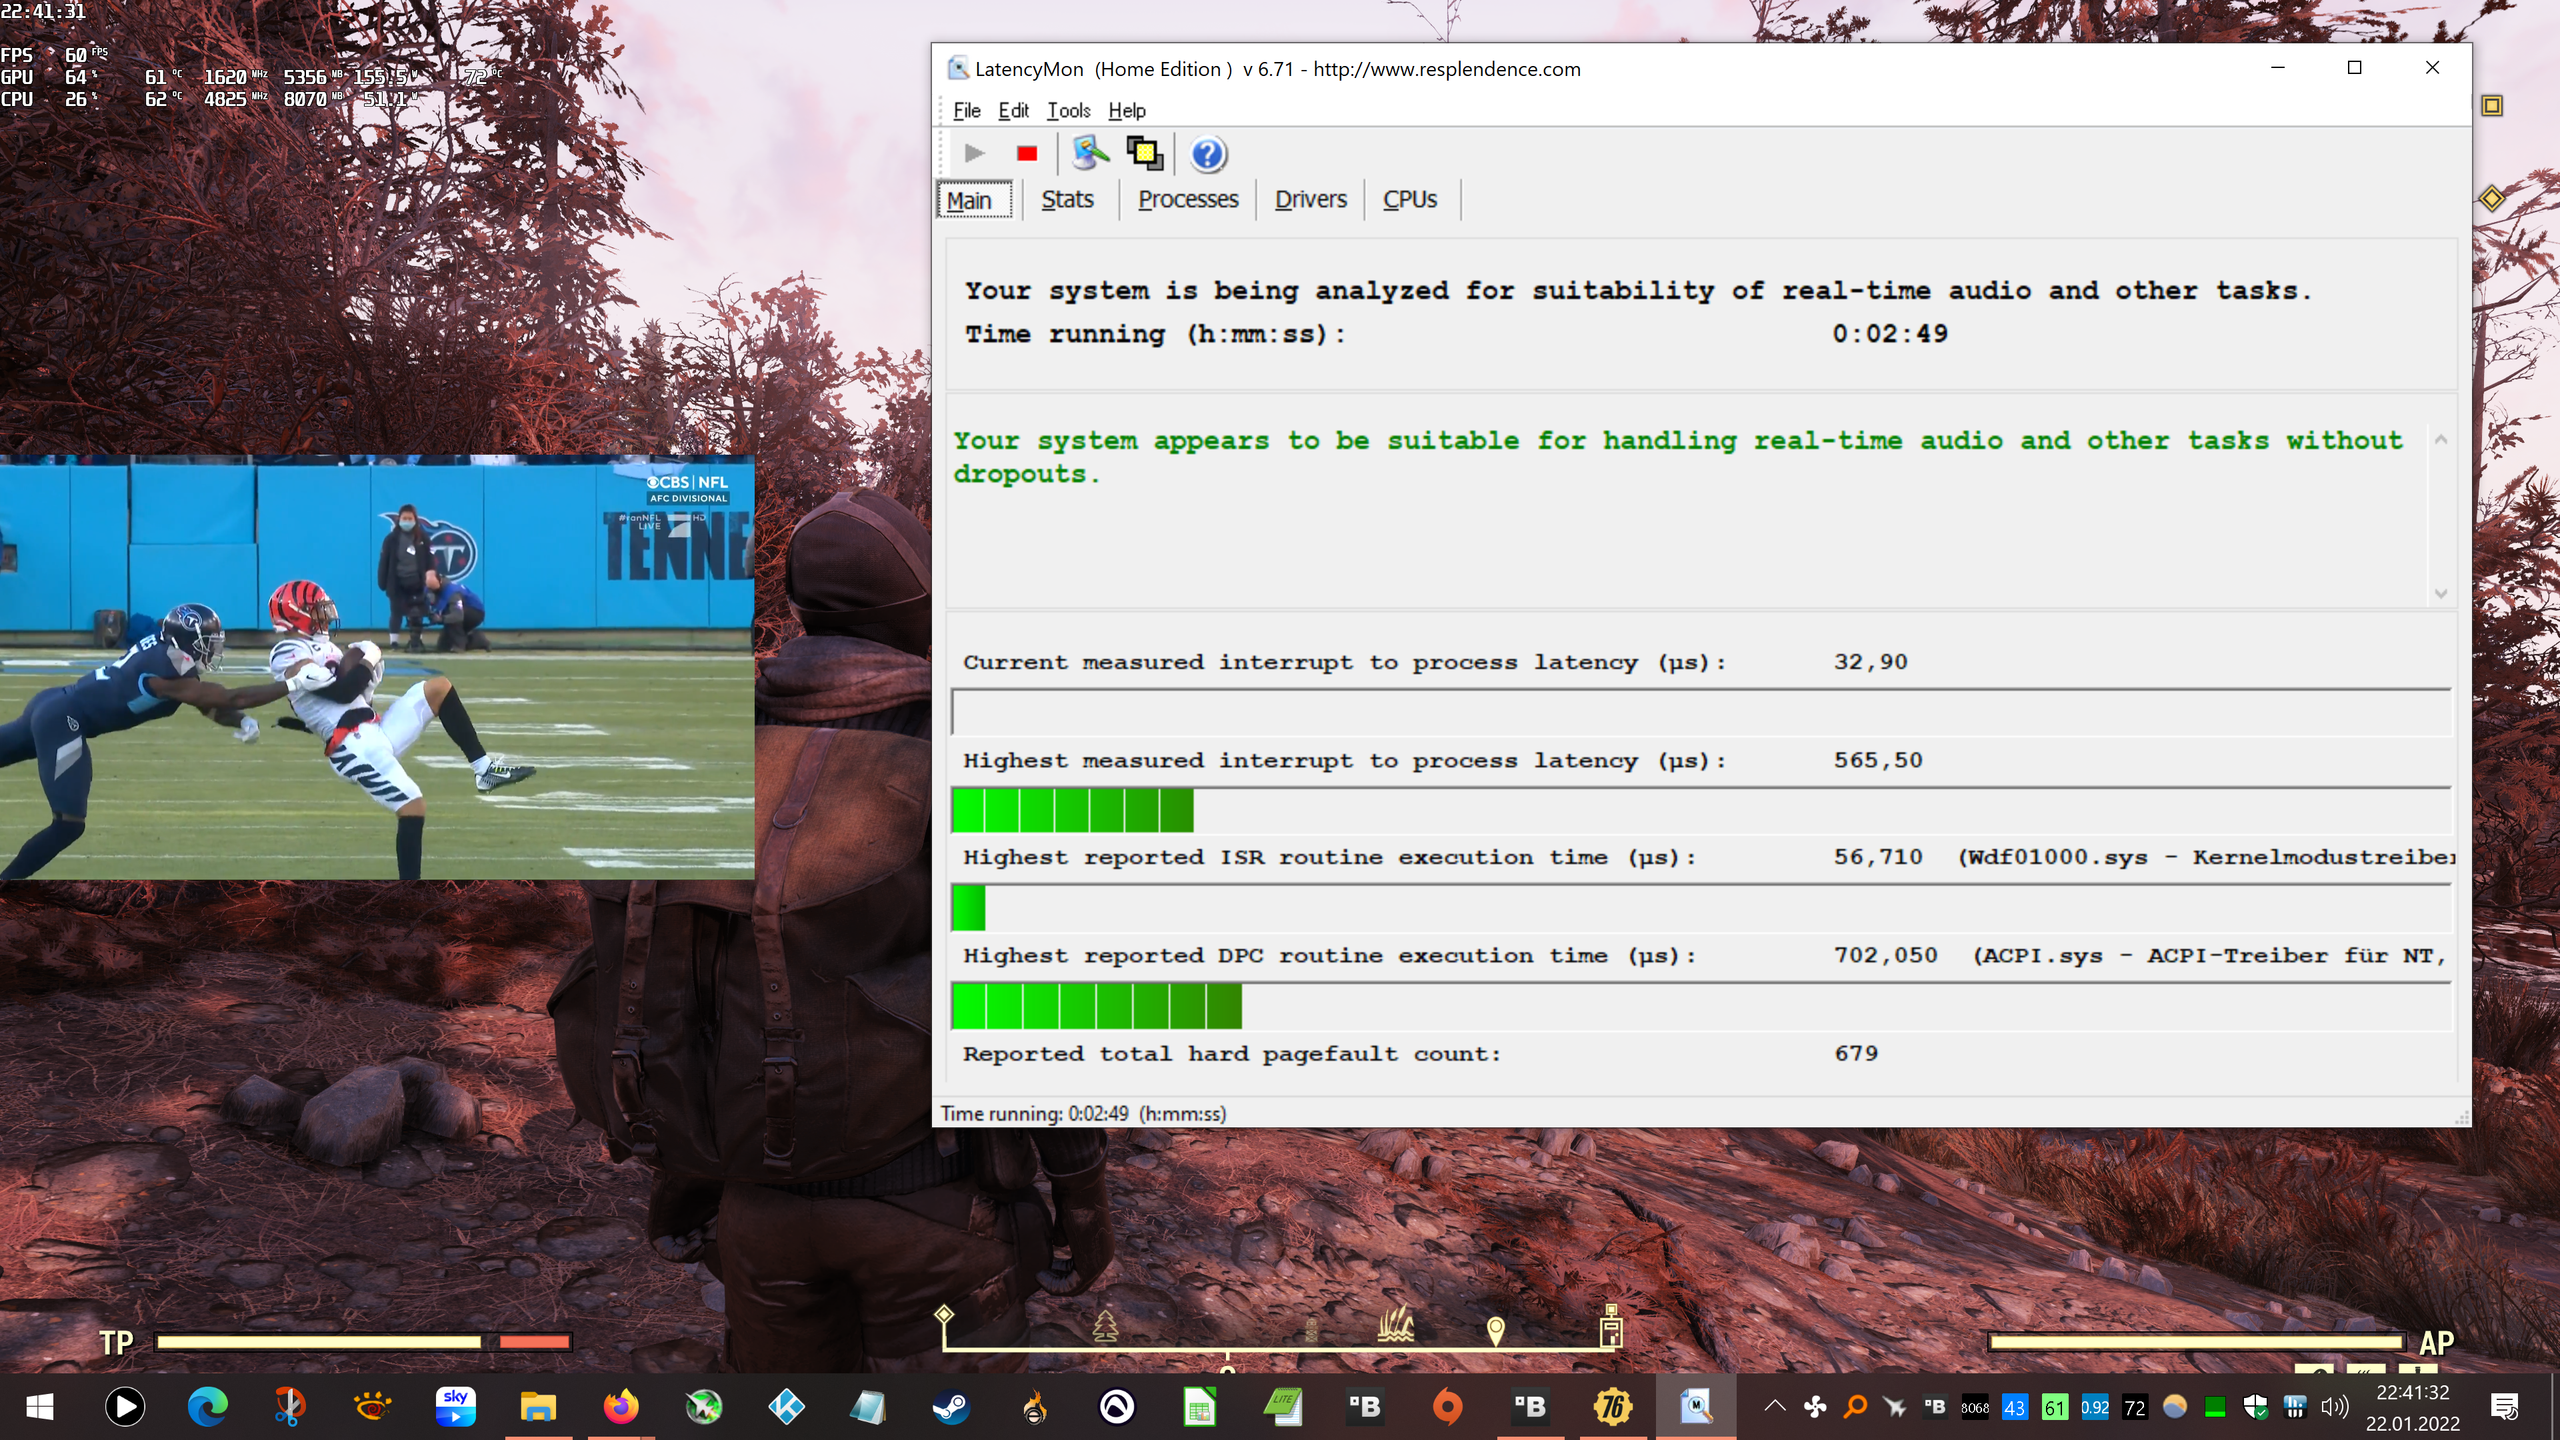
Task: Open the Processes tab
Action: tap(1187, 199)
